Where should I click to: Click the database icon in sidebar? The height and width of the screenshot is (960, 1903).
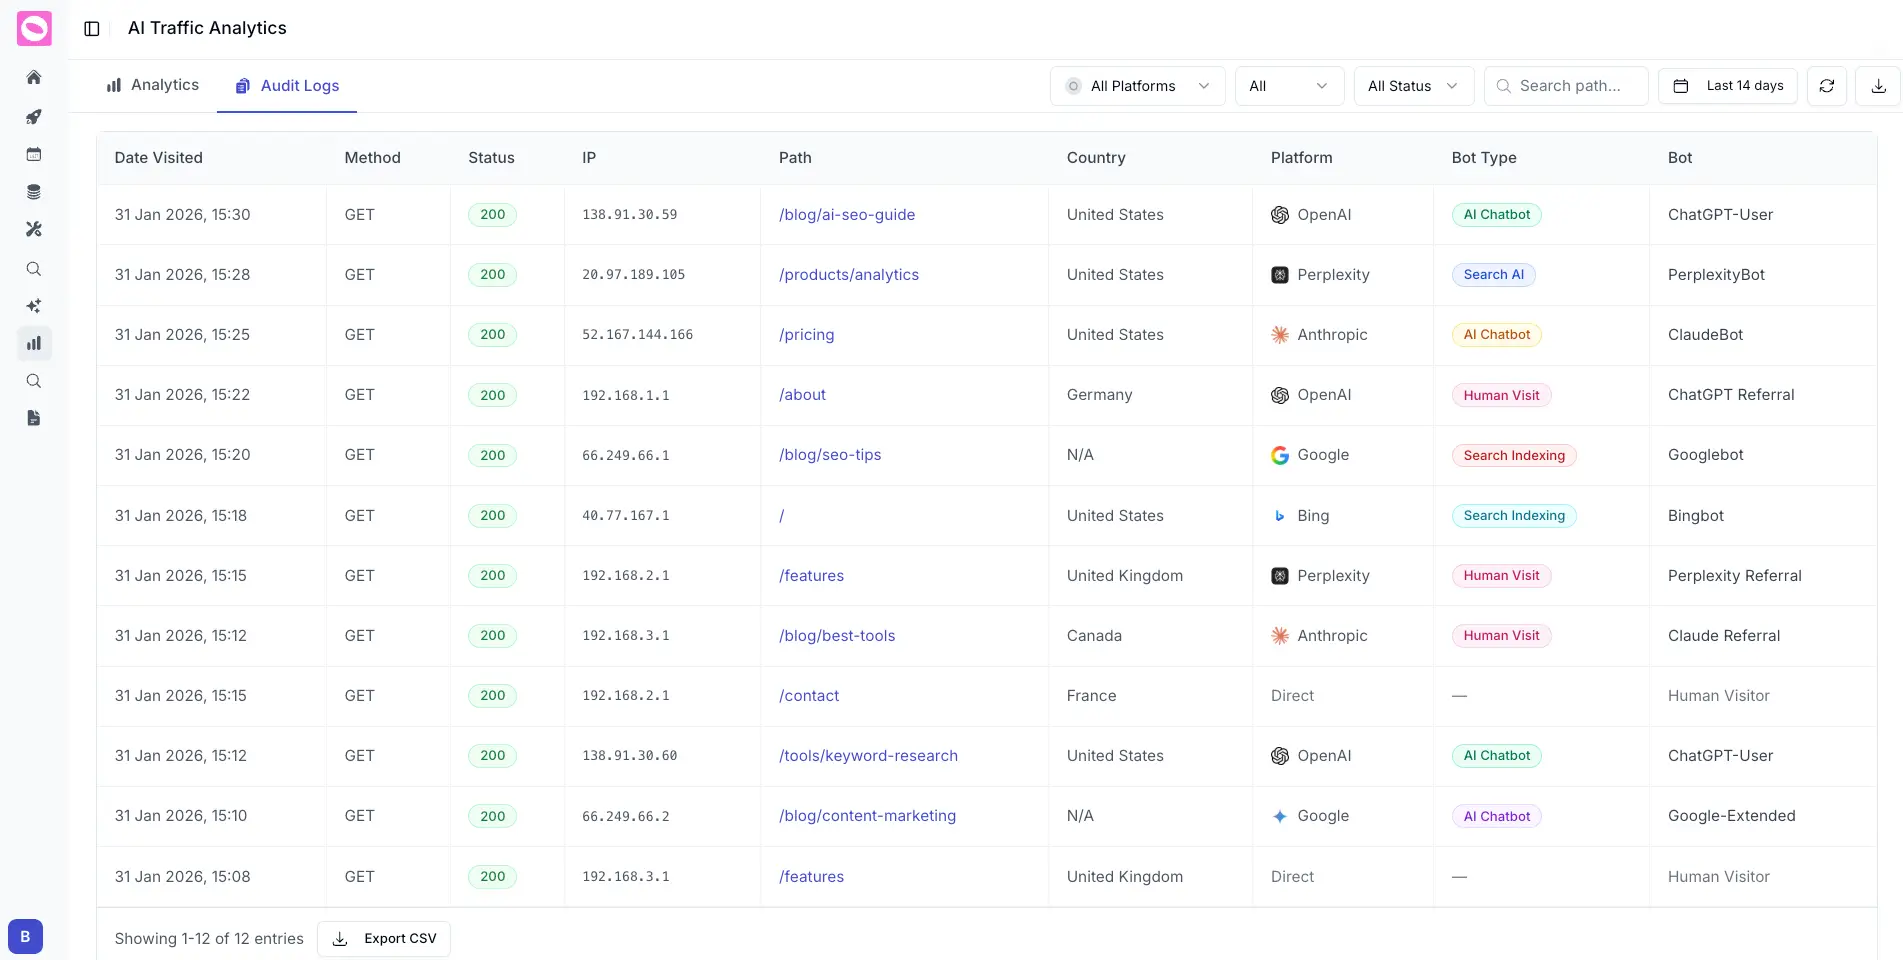(x=33, y=191)
